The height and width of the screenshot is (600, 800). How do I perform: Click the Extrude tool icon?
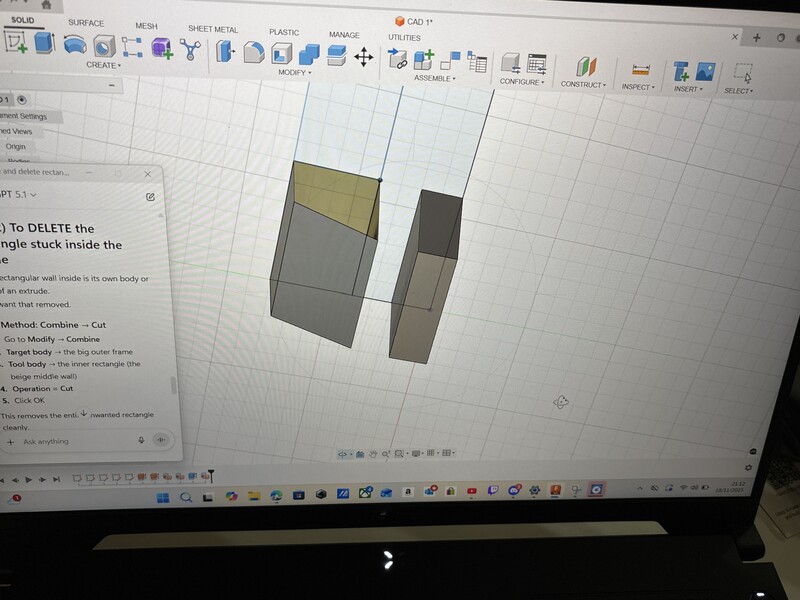pyautogui.click(x=45, y=43)
